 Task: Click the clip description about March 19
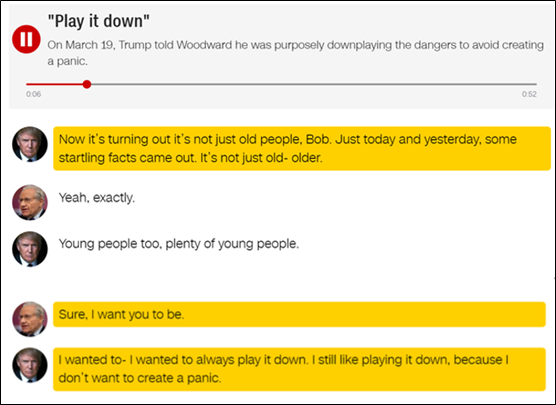point(295,53)
